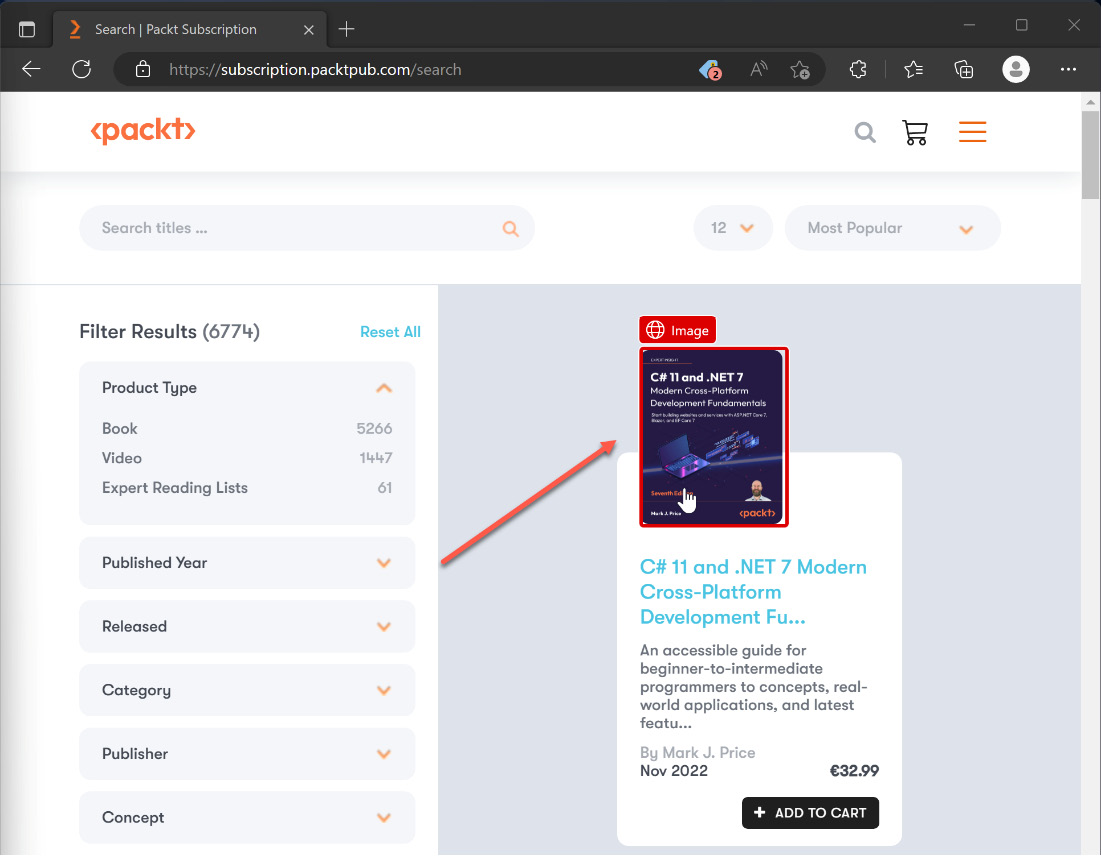The width and height of the screenshot is (1101, 856).
Task: Click the €32.99 price
Action: click(854, 771)
